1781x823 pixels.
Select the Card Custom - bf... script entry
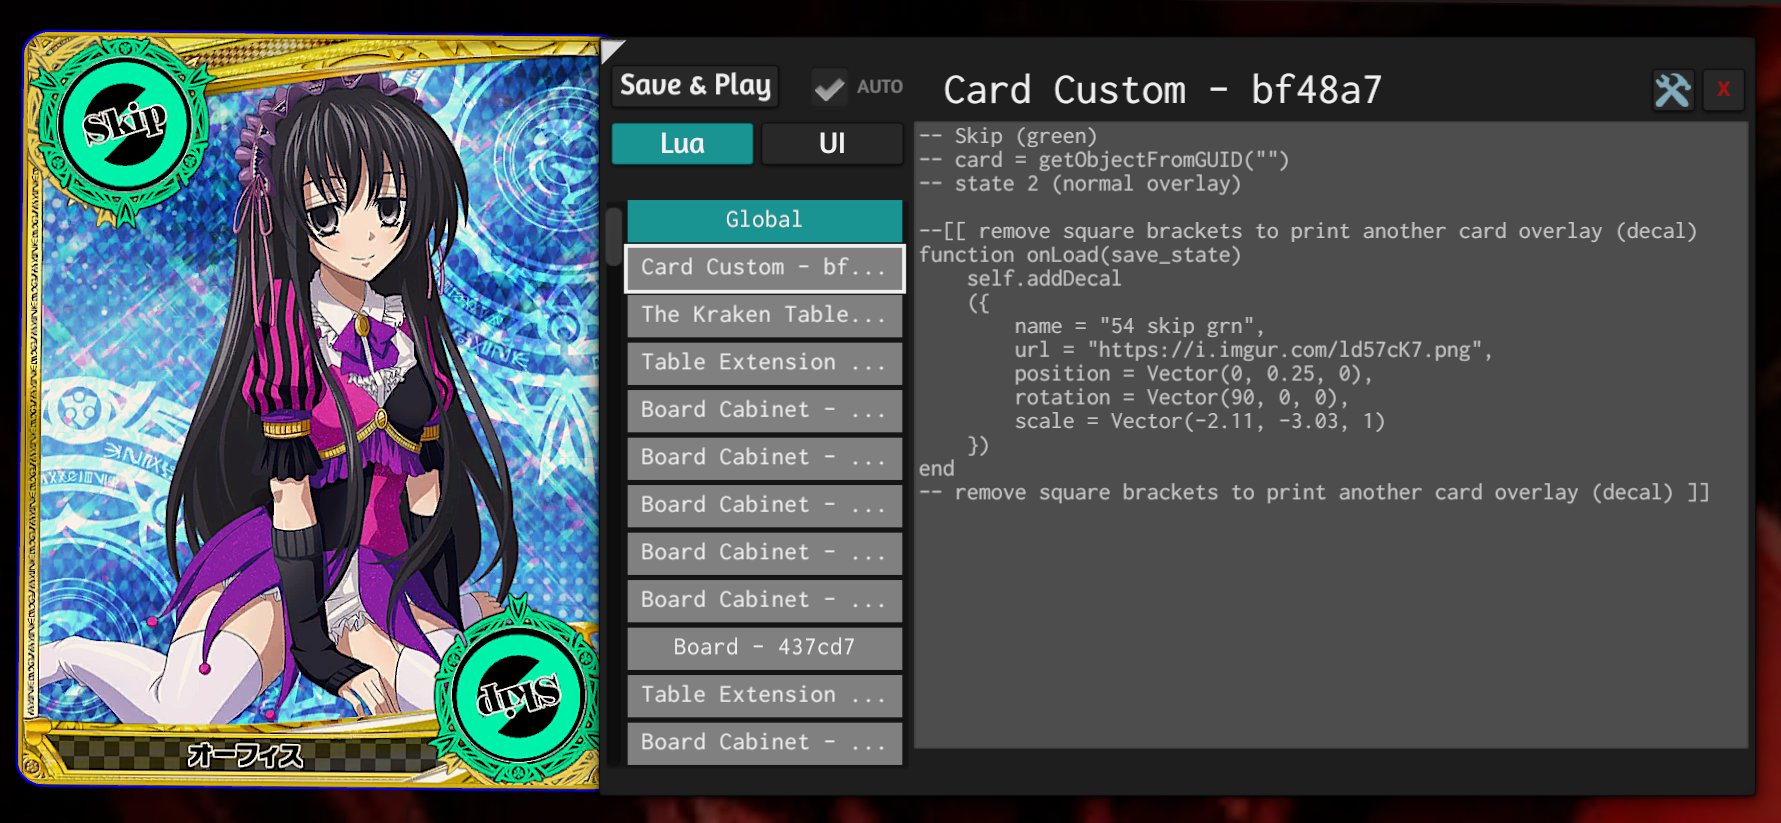tap(764, 267)
